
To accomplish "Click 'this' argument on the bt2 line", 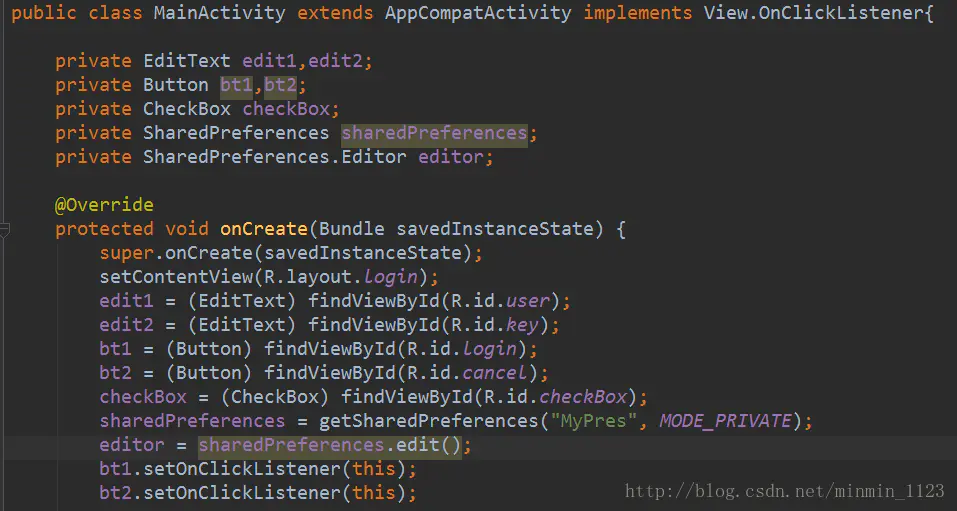I will coord(374,493).
